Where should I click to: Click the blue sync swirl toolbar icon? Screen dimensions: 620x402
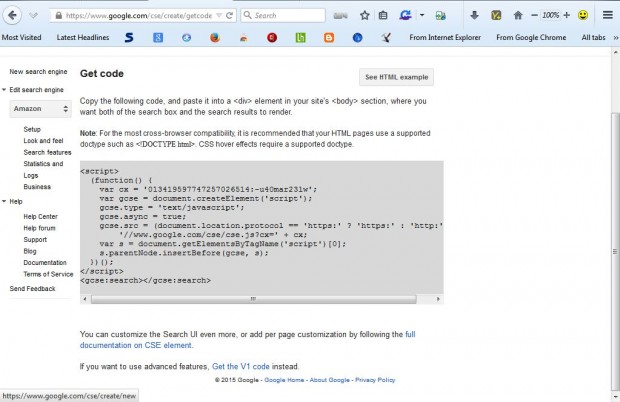(x=405, y=15)
